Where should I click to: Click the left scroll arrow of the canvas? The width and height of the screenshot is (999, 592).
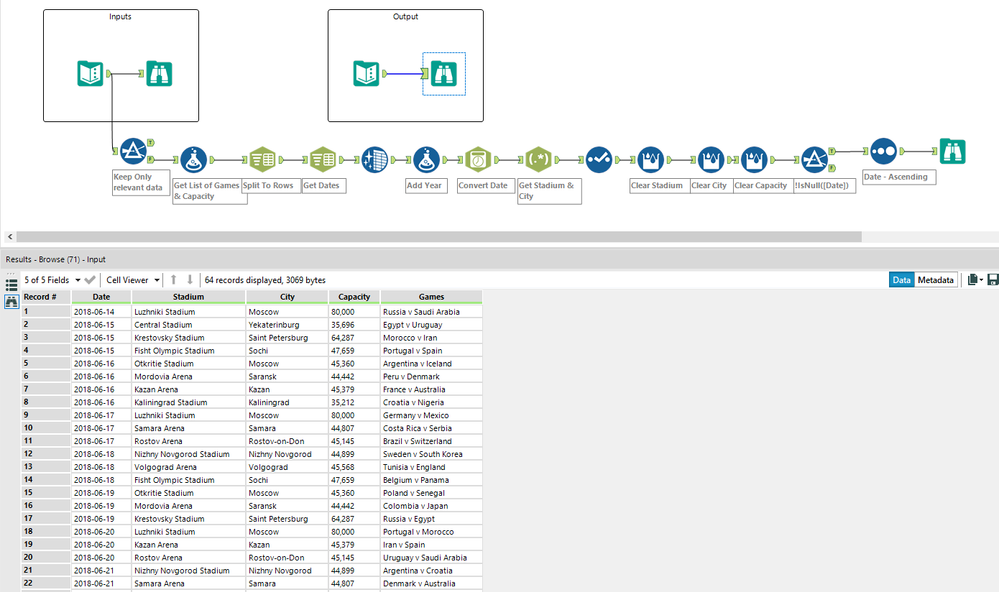pos(10,236)
